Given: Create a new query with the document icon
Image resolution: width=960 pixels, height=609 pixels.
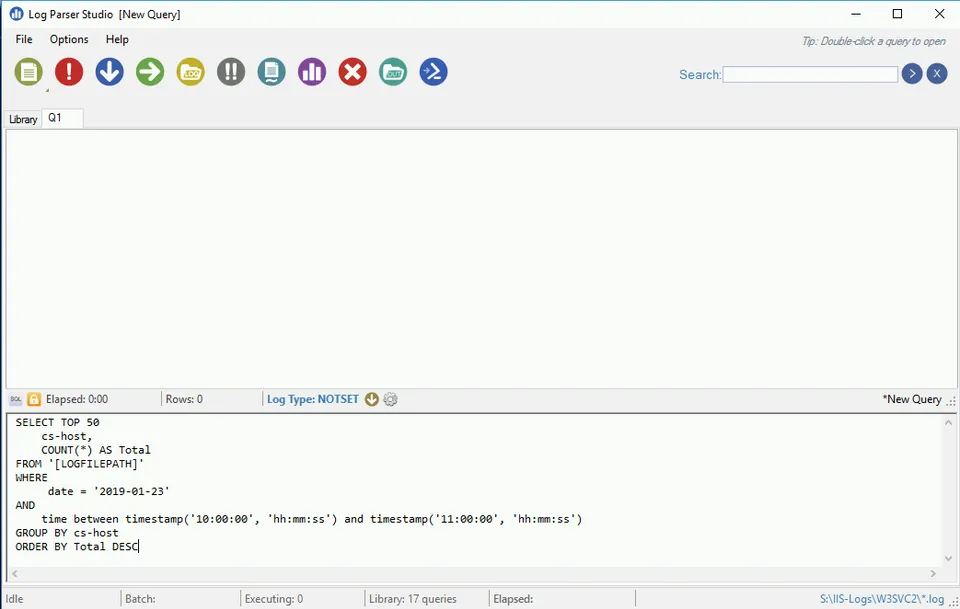Looking at the screenshot, I should coord(28,71).
